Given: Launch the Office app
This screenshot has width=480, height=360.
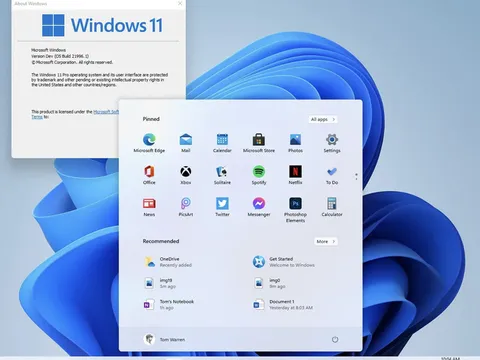Looking at the screenshot, I should pyautogui.click(x=149, y=175).
